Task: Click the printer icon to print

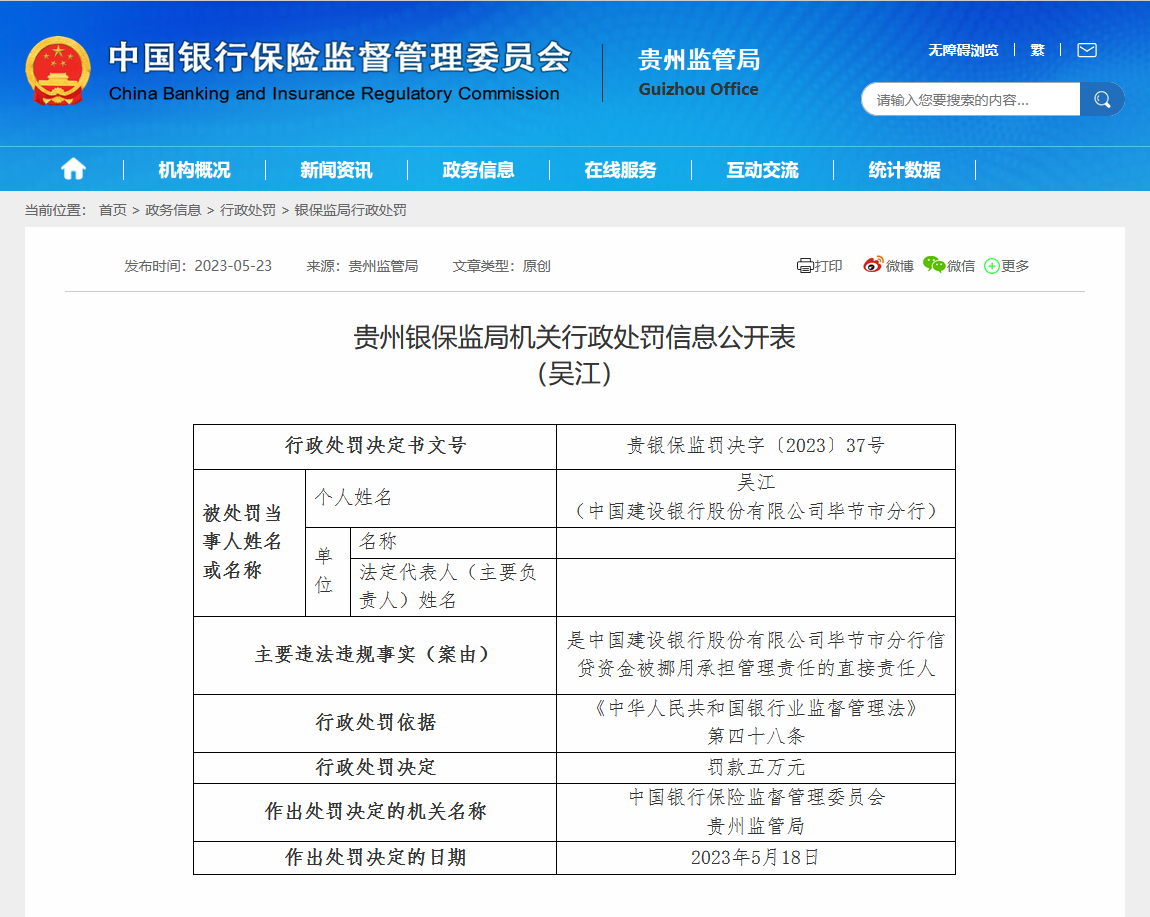Action: pos(805,266)
